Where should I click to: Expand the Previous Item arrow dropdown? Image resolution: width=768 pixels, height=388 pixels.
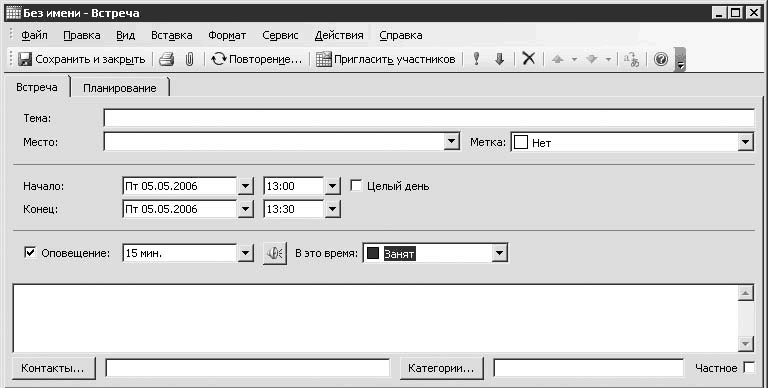(574, 60)
